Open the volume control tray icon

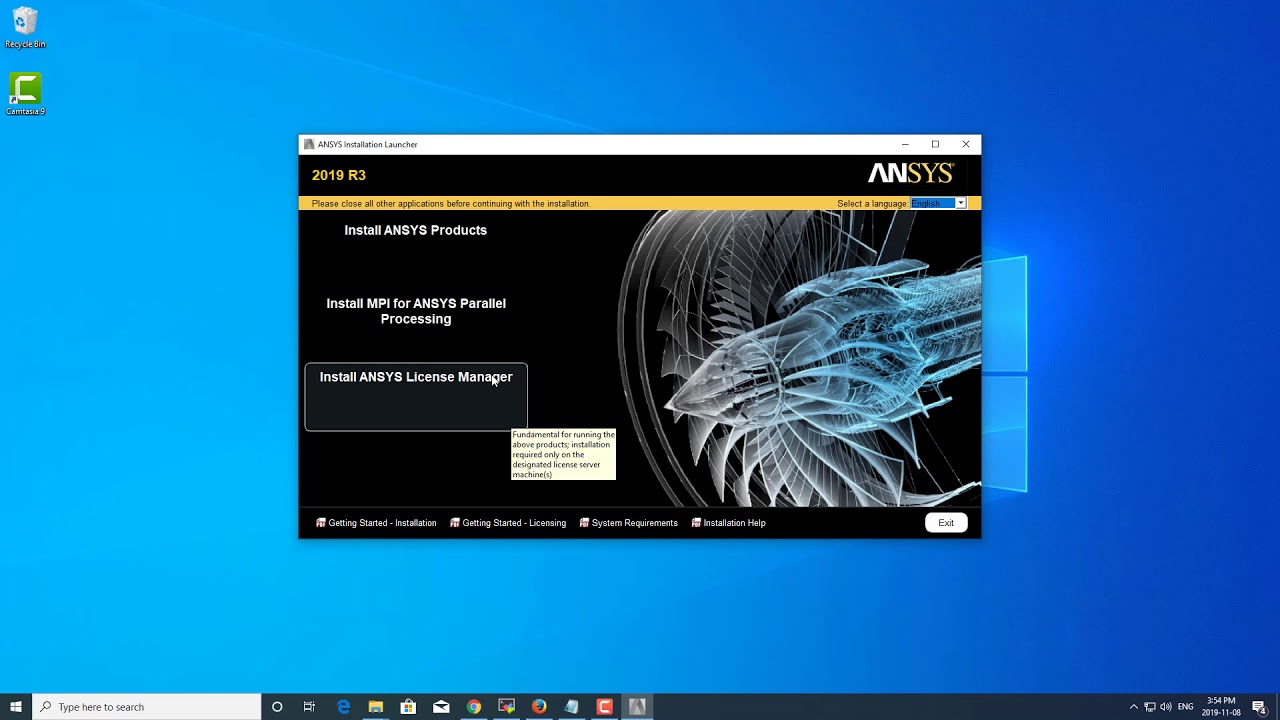point(1165,707)
